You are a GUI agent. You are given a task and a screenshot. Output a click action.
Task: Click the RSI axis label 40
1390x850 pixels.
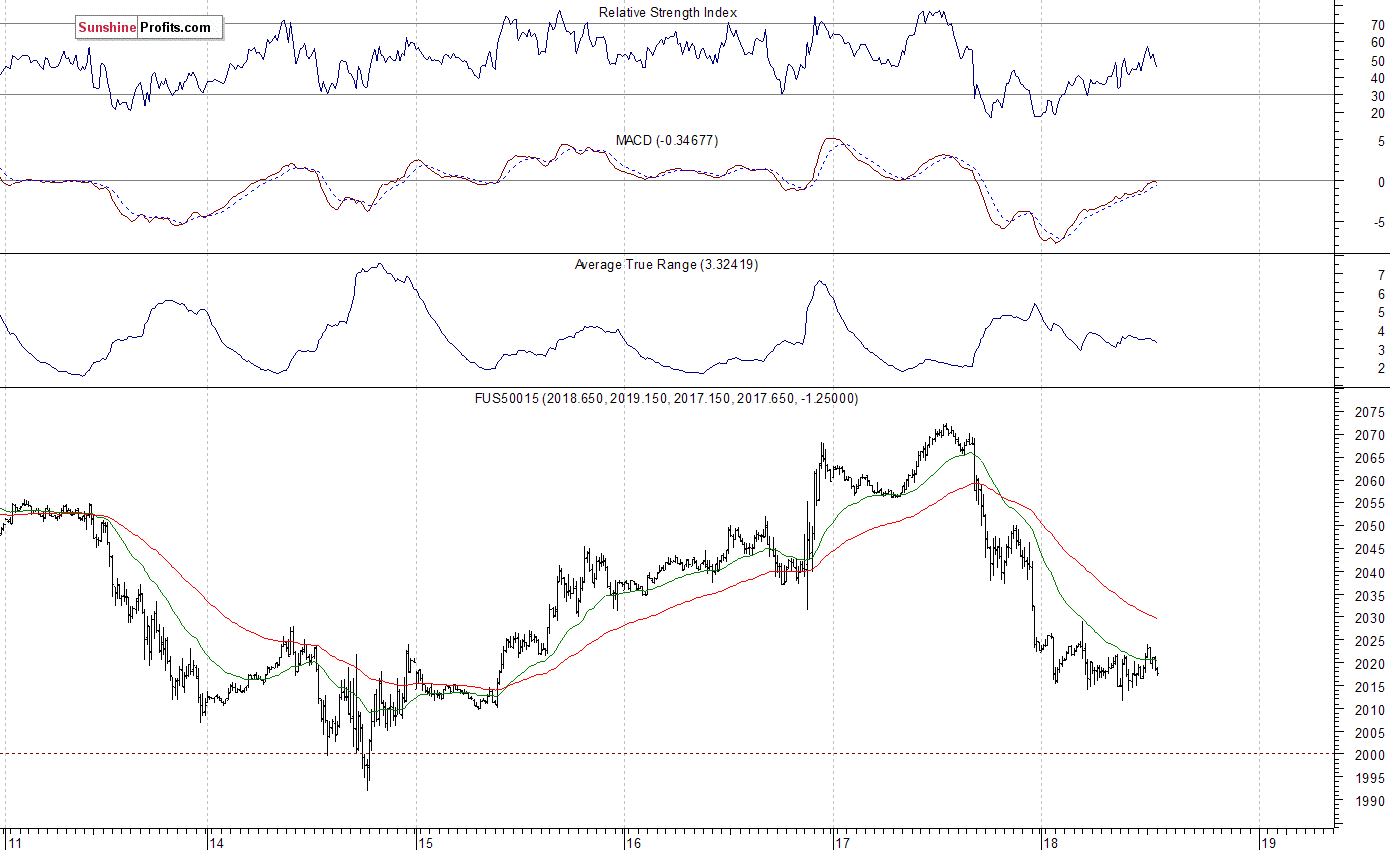click(1379, 78)
